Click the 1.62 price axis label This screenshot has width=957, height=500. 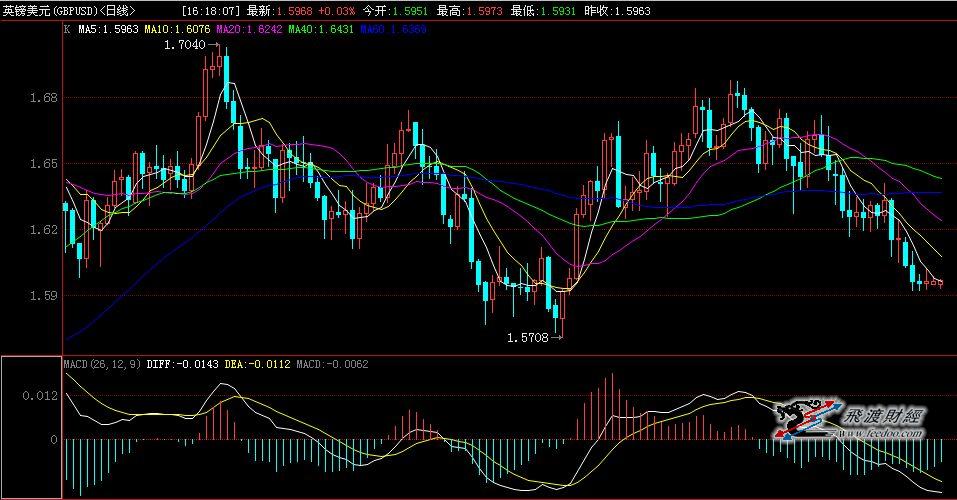point(43,230)
